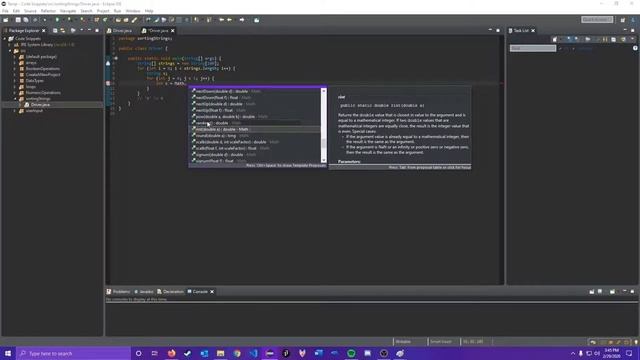Open the Project menu
Image resolution: width=640 pixels, height=360 pixels.
click(103, 11)
